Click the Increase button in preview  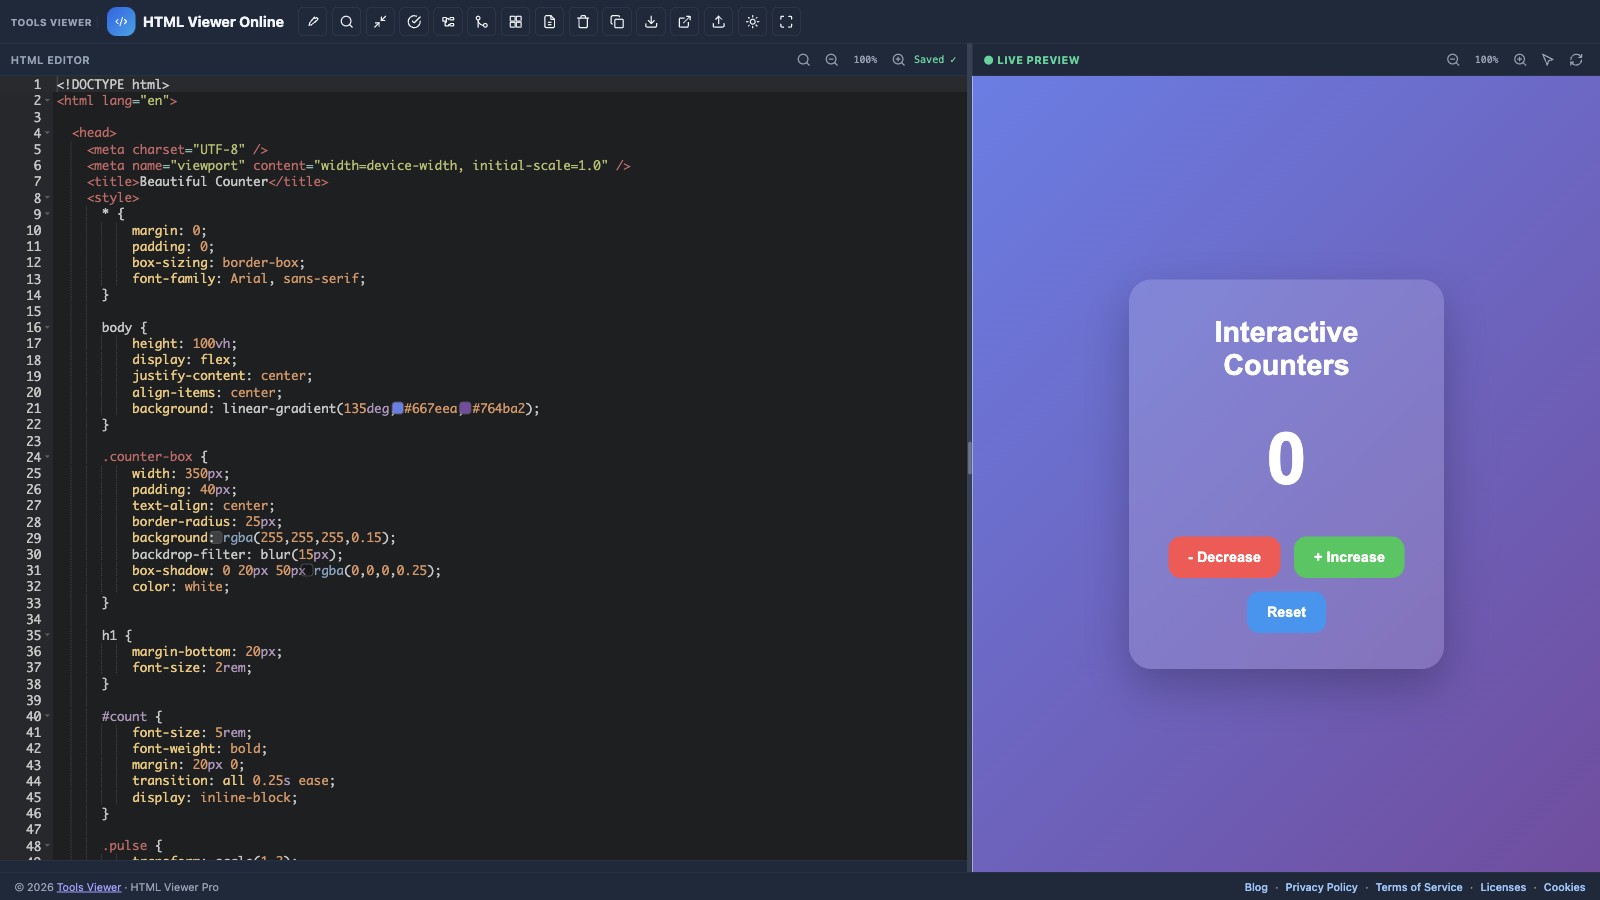[x=1349, y=557]
